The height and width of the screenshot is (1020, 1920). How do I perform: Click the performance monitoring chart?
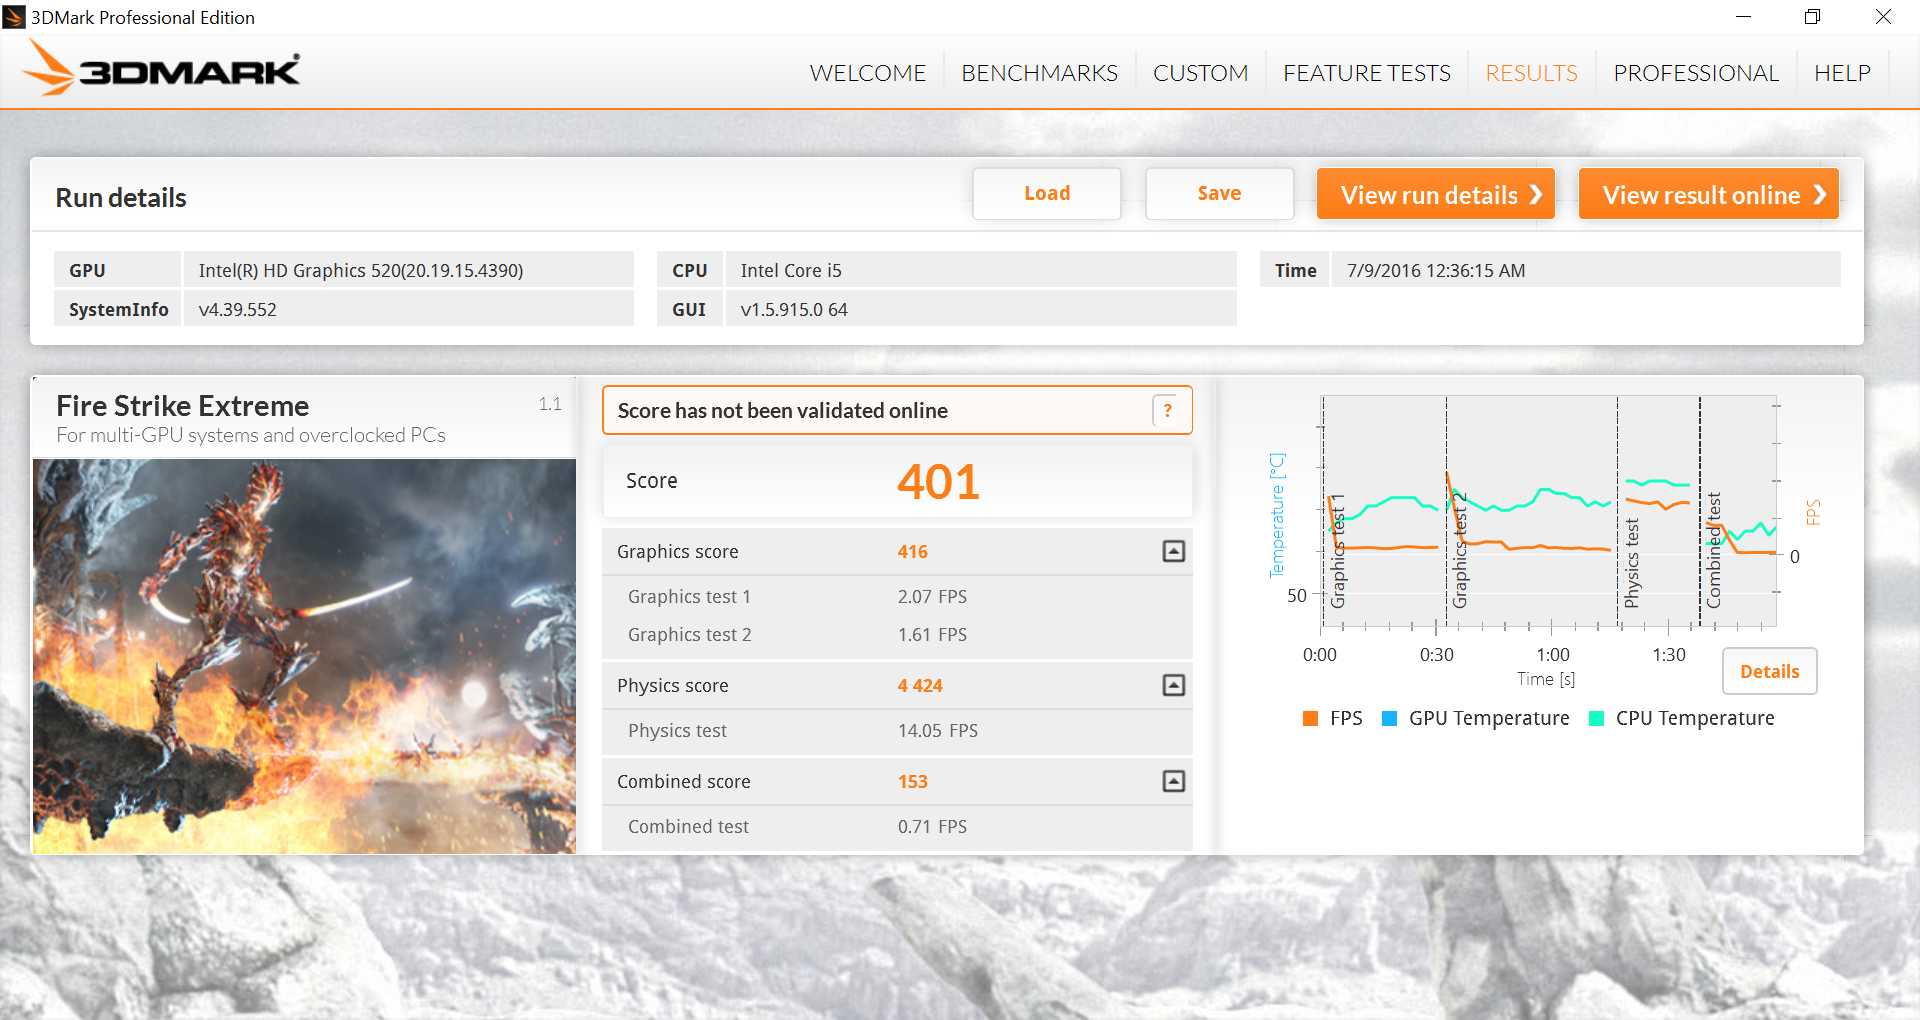tap(1548, 512)
